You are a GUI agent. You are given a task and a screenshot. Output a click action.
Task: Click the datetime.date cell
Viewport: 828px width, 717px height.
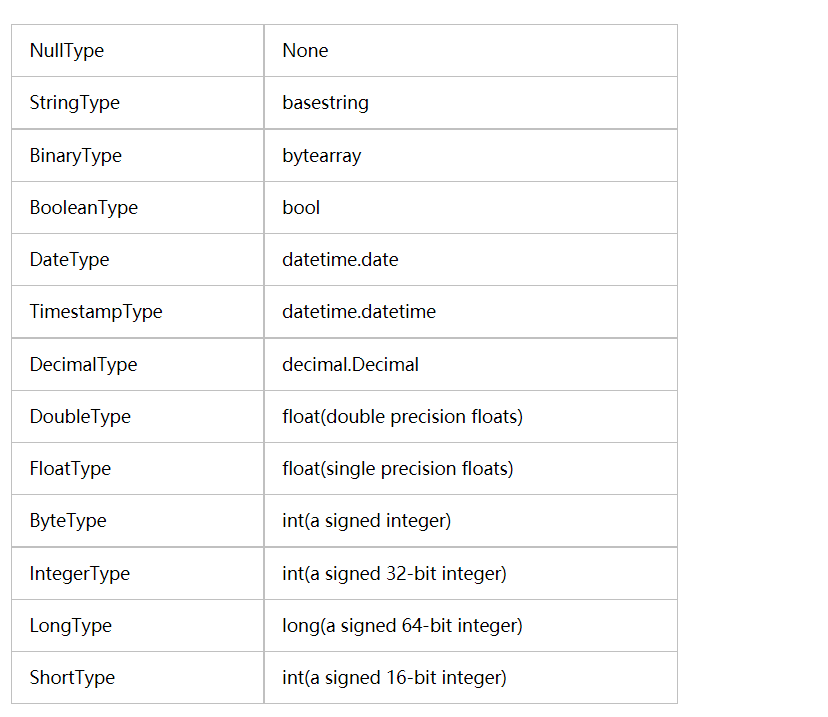click(x=471, y=260)
